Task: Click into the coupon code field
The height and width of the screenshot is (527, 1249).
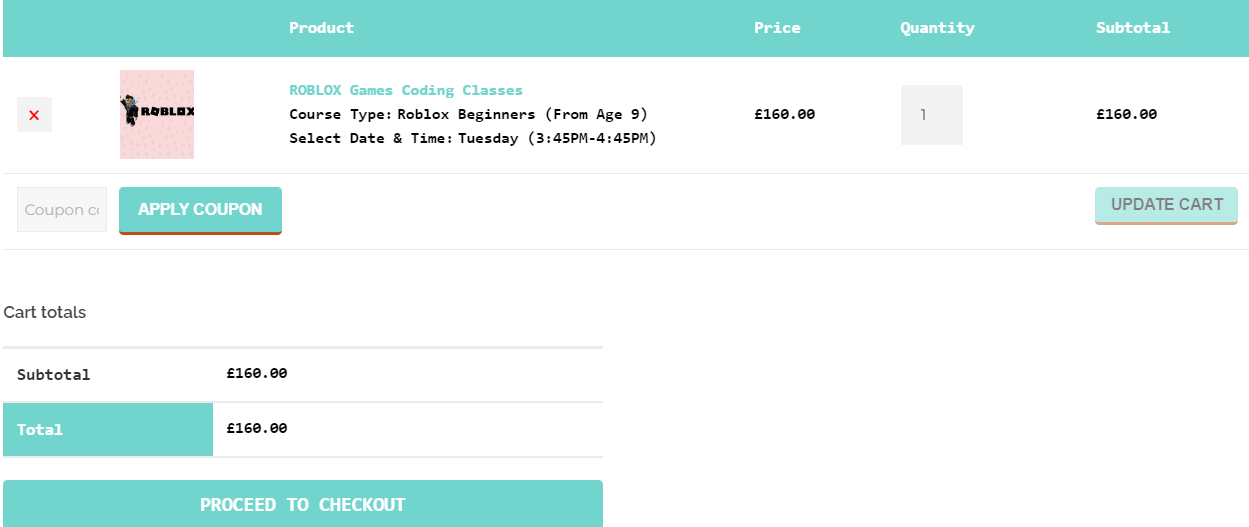Action: click(x=62, y=210)
